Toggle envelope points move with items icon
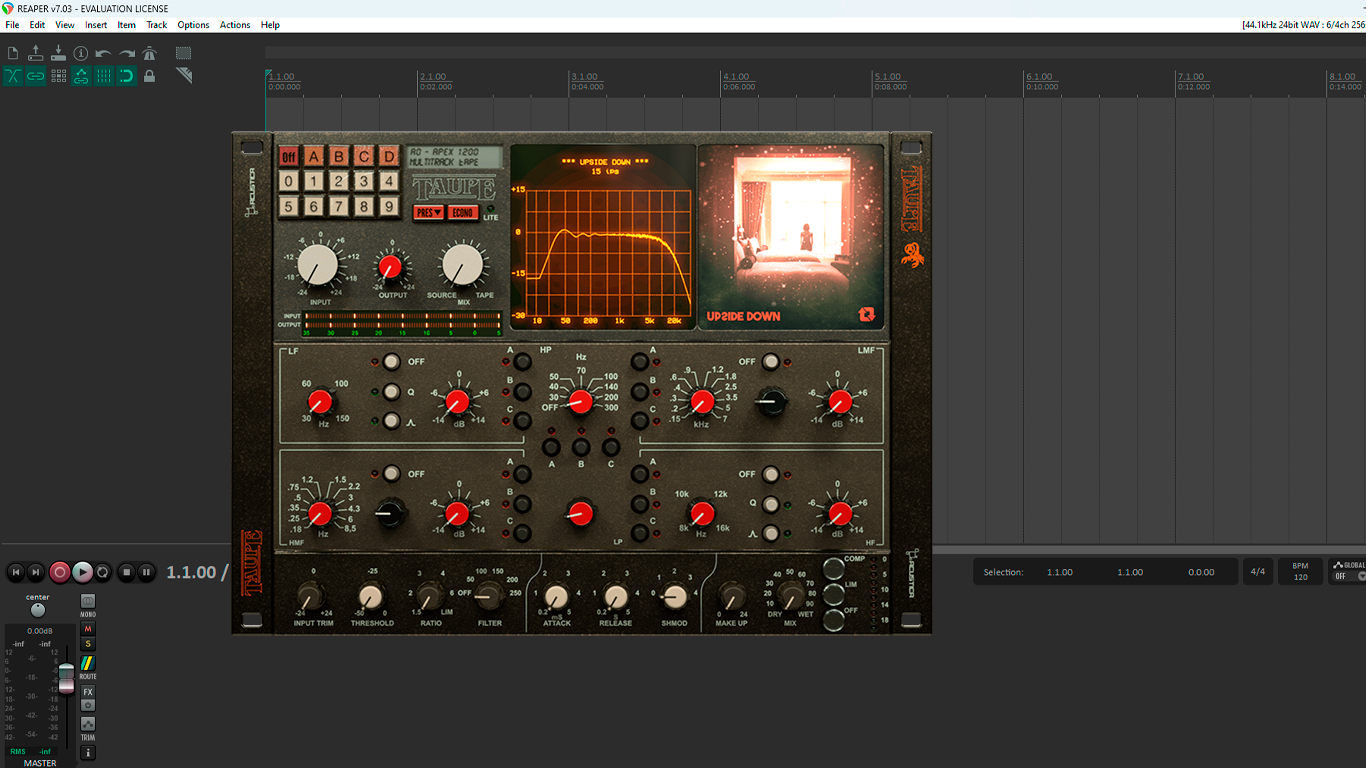This screenshot has height=768, width=1366. 81,76
